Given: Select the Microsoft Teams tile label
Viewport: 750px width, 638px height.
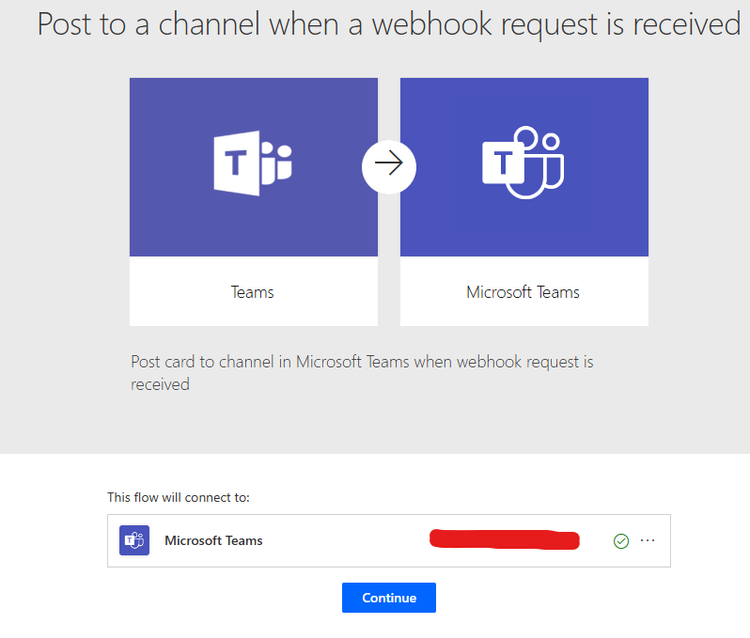Looking at the screenshot, I should 523,292.
